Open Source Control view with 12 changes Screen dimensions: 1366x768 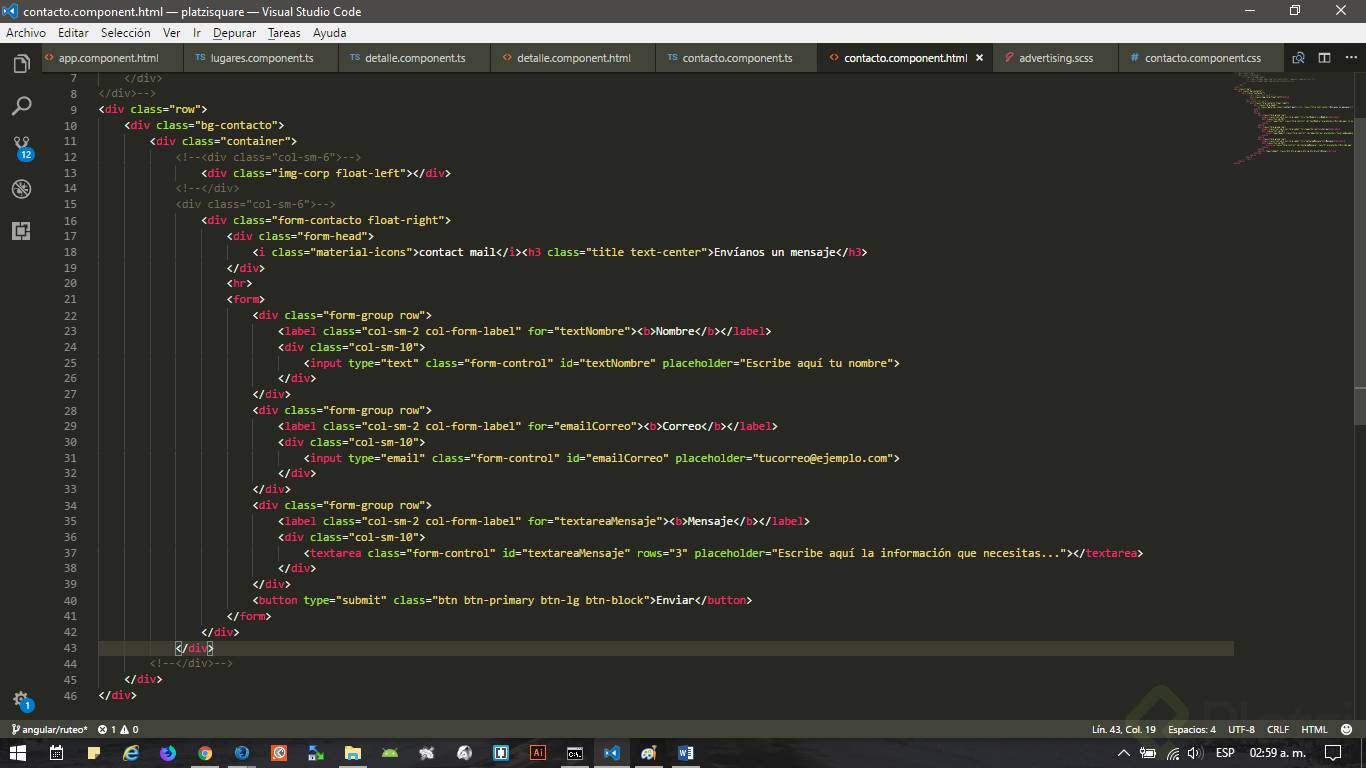(22, 149)
